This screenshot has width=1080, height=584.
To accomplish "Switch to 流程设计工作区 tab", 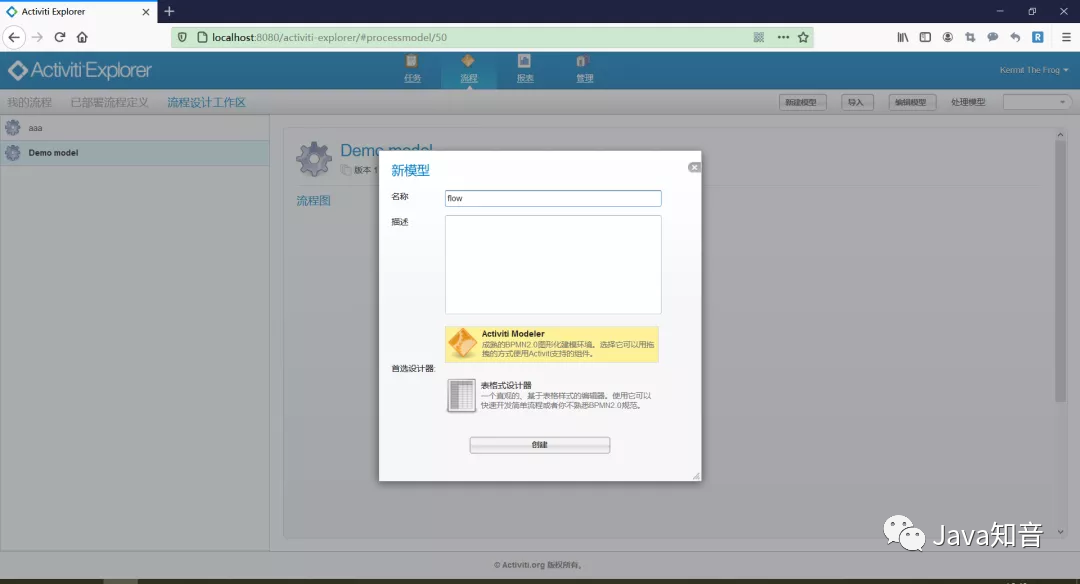I will 206,102.
